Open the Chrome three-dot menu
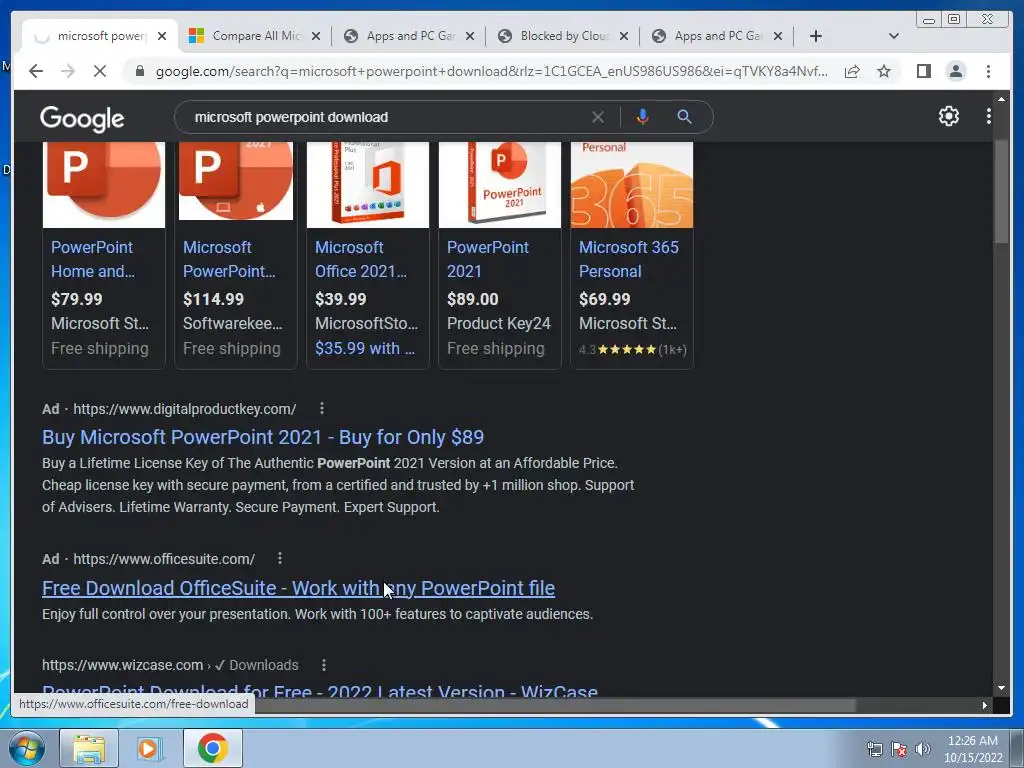Viewport: 1024px width, 768px height. coord(988,71)
